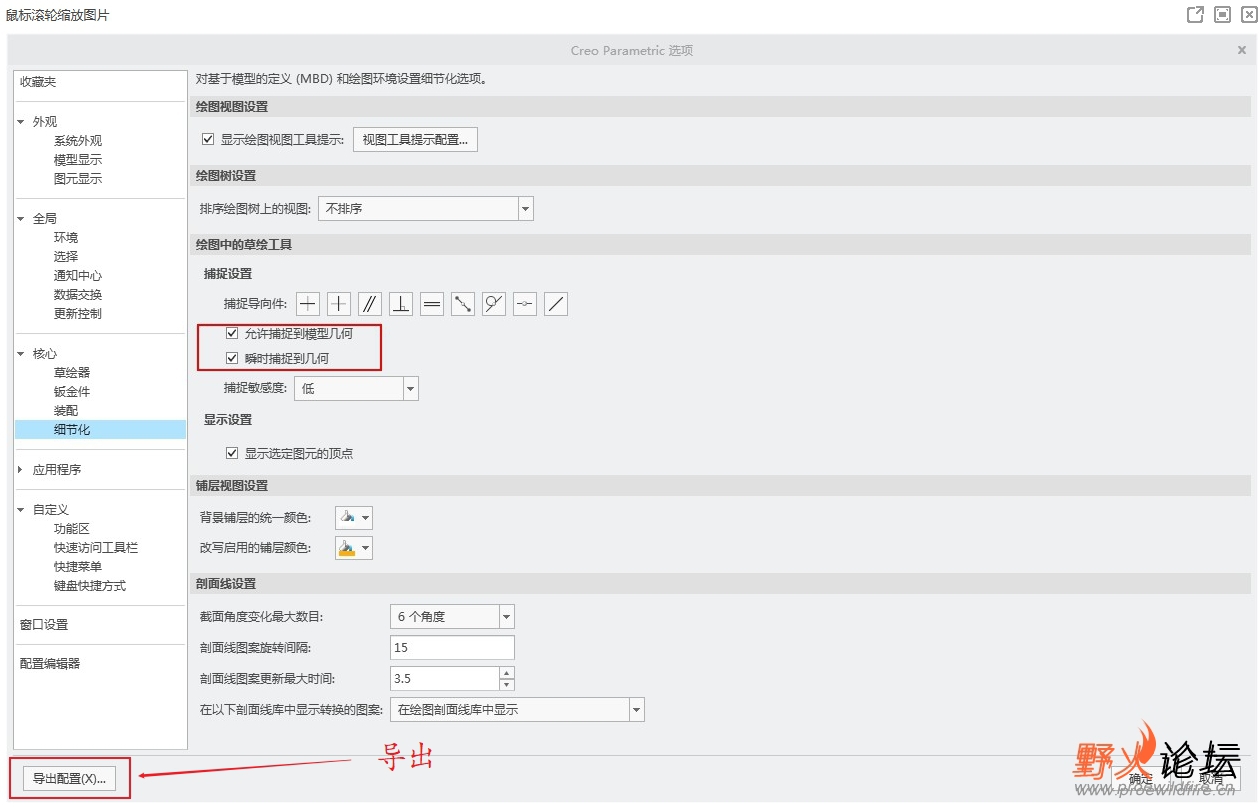Toggle the midpoint snap guide icon
The width and height of the screenshot is (1260, 807).
525,304
